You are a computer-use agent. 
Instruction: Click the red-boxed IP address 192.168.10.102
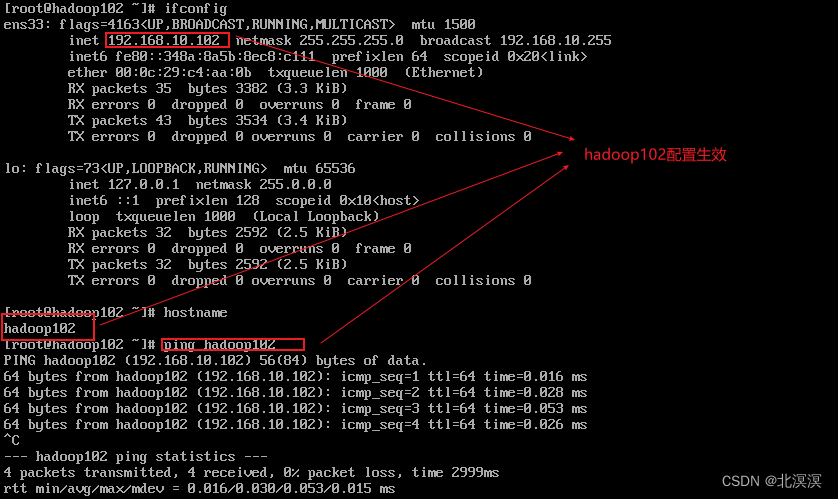point(166,40)
